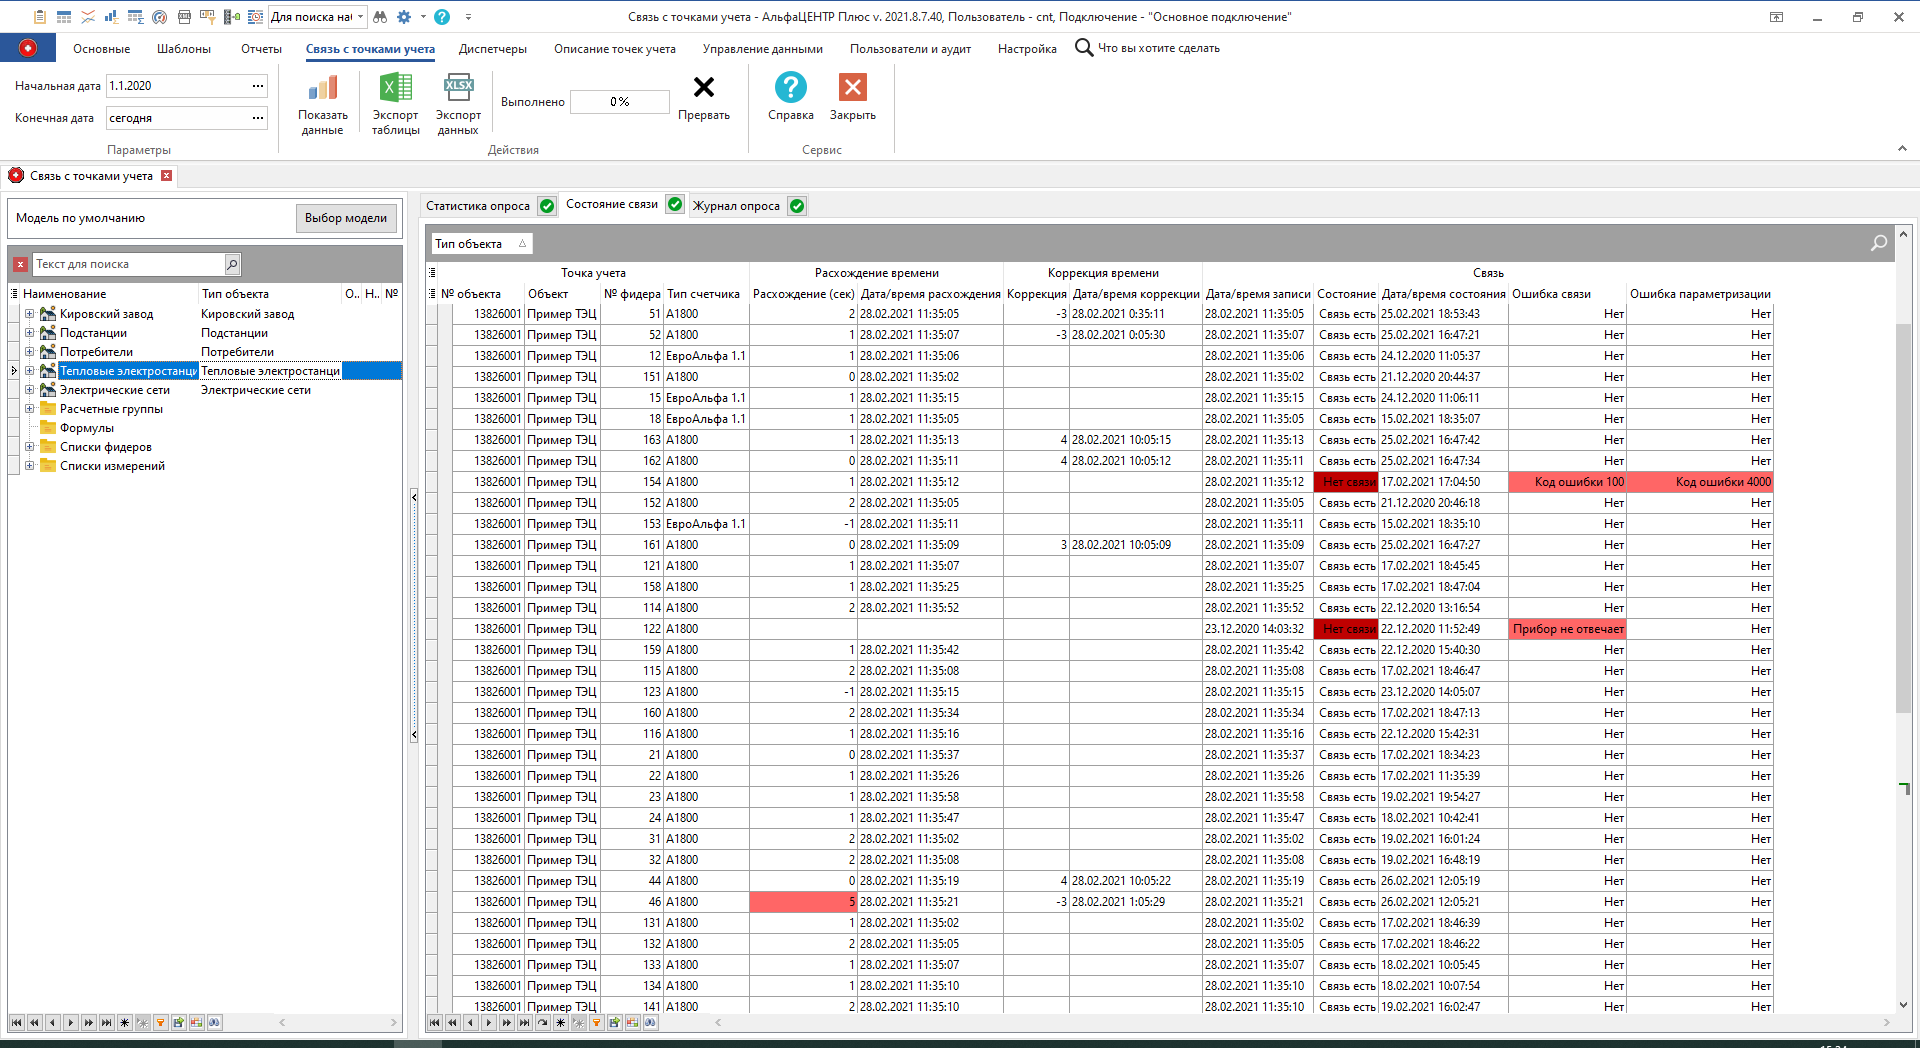This screenshot has width=1920, height=1048.
Task: Select the binoculars search icon in the toolbar
Action: coord(381,17)
